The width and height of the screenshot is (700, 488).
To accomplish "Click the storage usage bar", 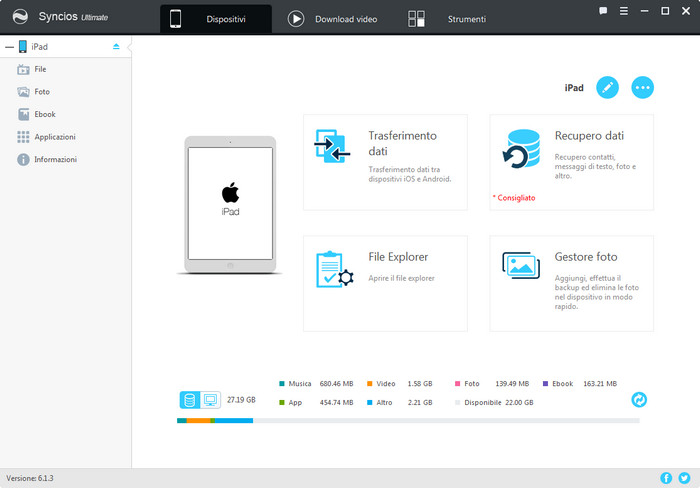I will [x=408, y=421].
